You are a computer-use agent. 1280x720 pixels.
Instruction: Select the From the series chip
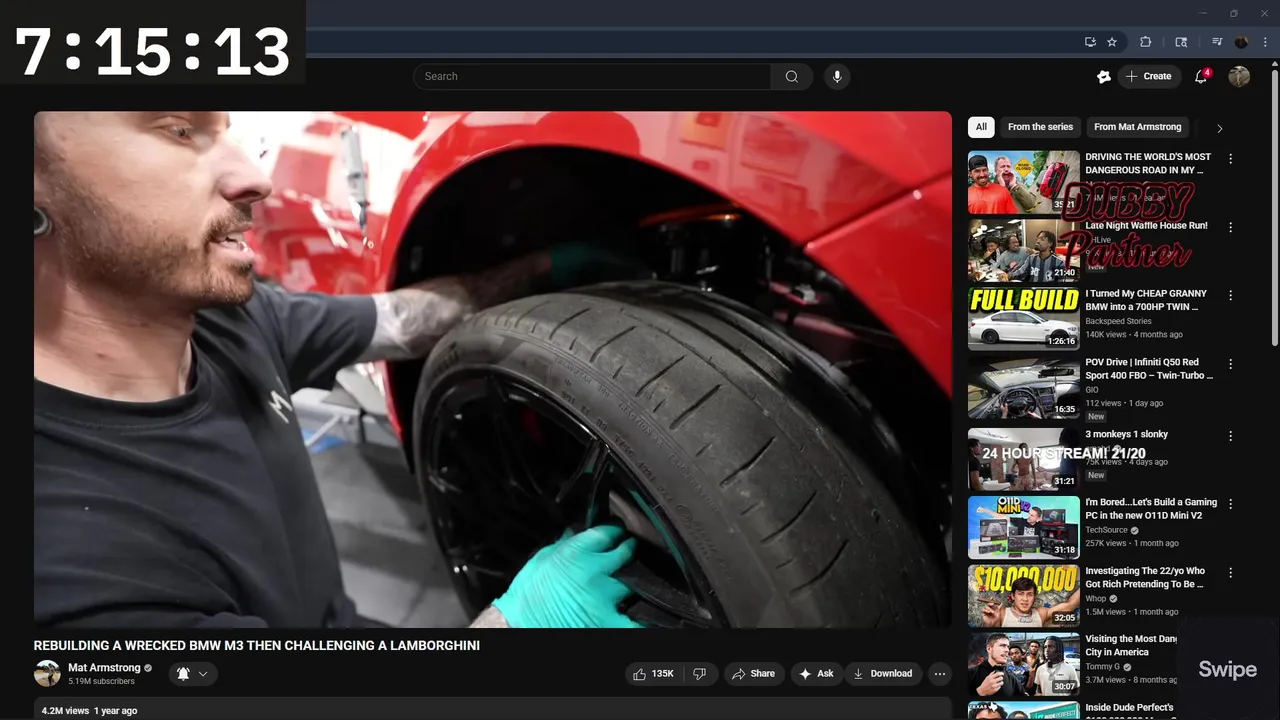(1040, 127)
